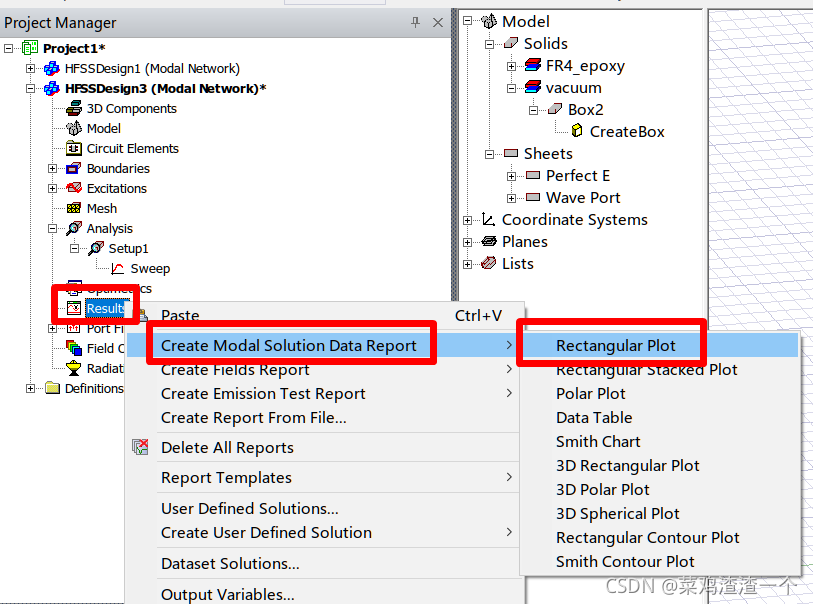
Task: Select 3D Rectangular Plot
Action: (x=660, y=466)
